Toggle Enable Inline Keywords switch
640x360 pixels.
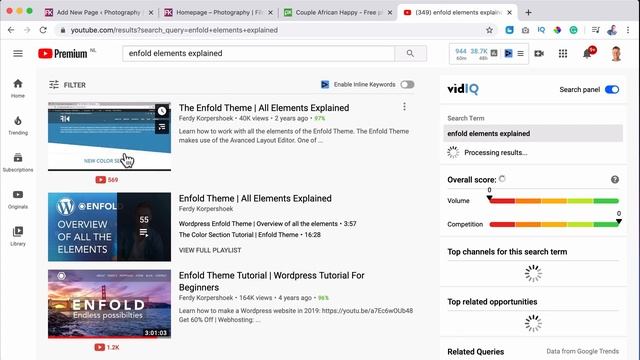point(407,84)
